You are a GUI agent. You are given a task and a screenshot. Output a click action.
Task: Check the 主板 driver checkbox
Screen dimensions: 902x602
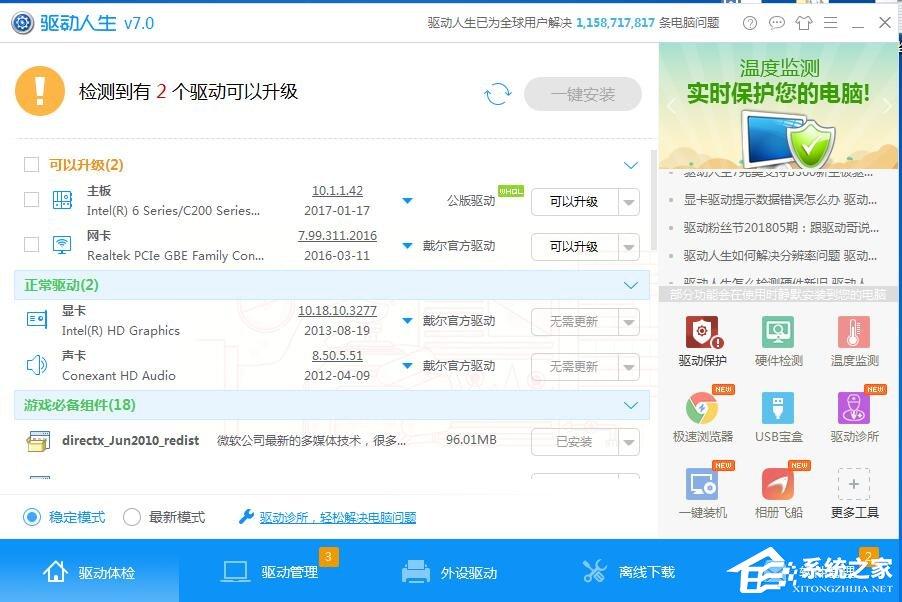(31, 200)
